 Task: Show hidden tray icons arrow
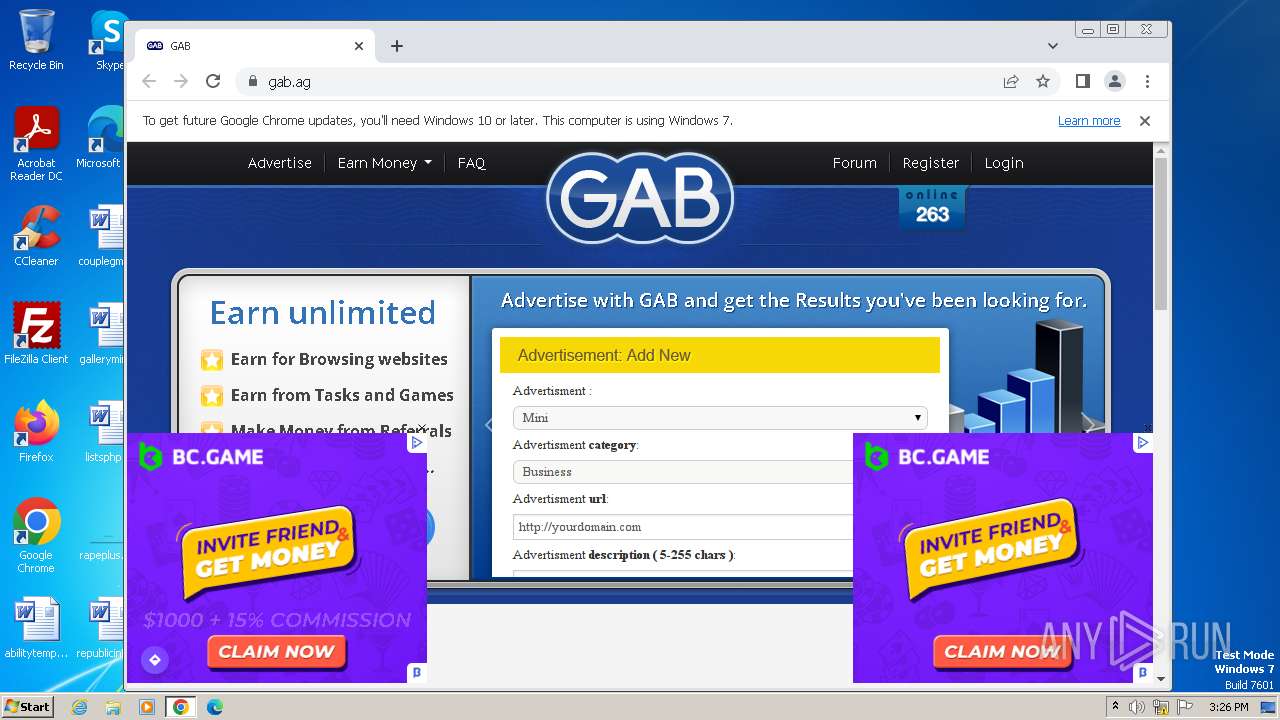point(1115,707)
